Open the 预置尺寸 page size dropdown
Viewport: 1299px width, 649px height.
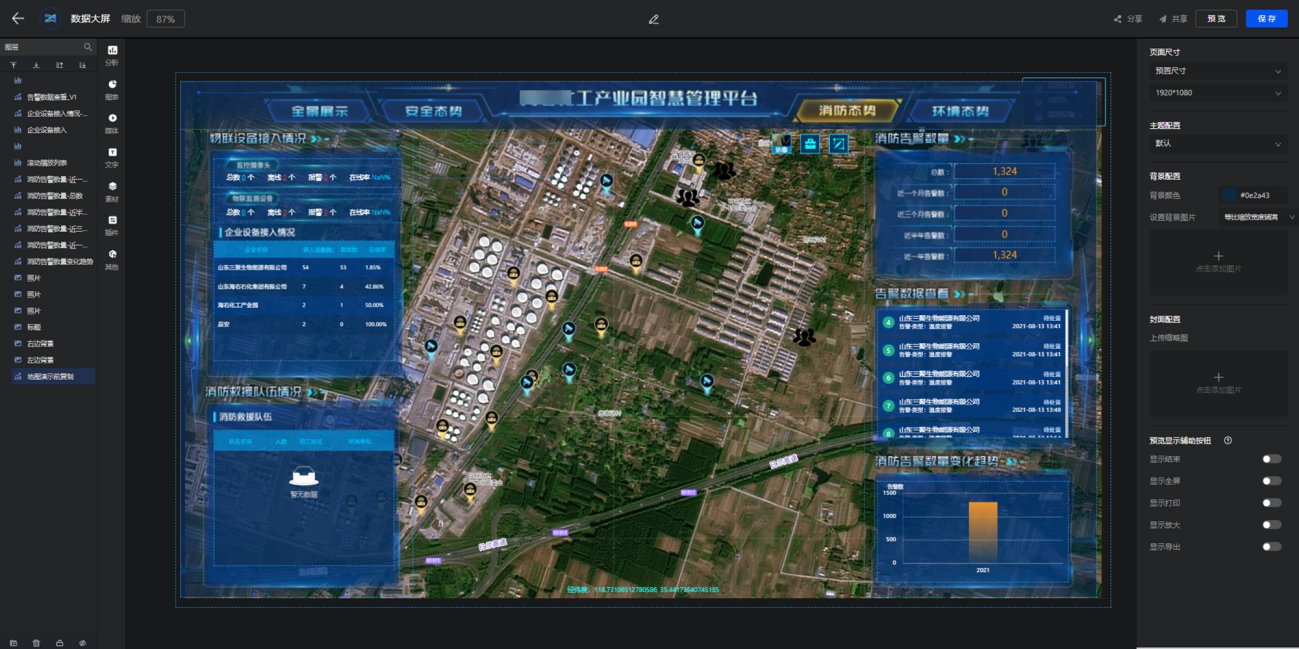coord(1218,71)
